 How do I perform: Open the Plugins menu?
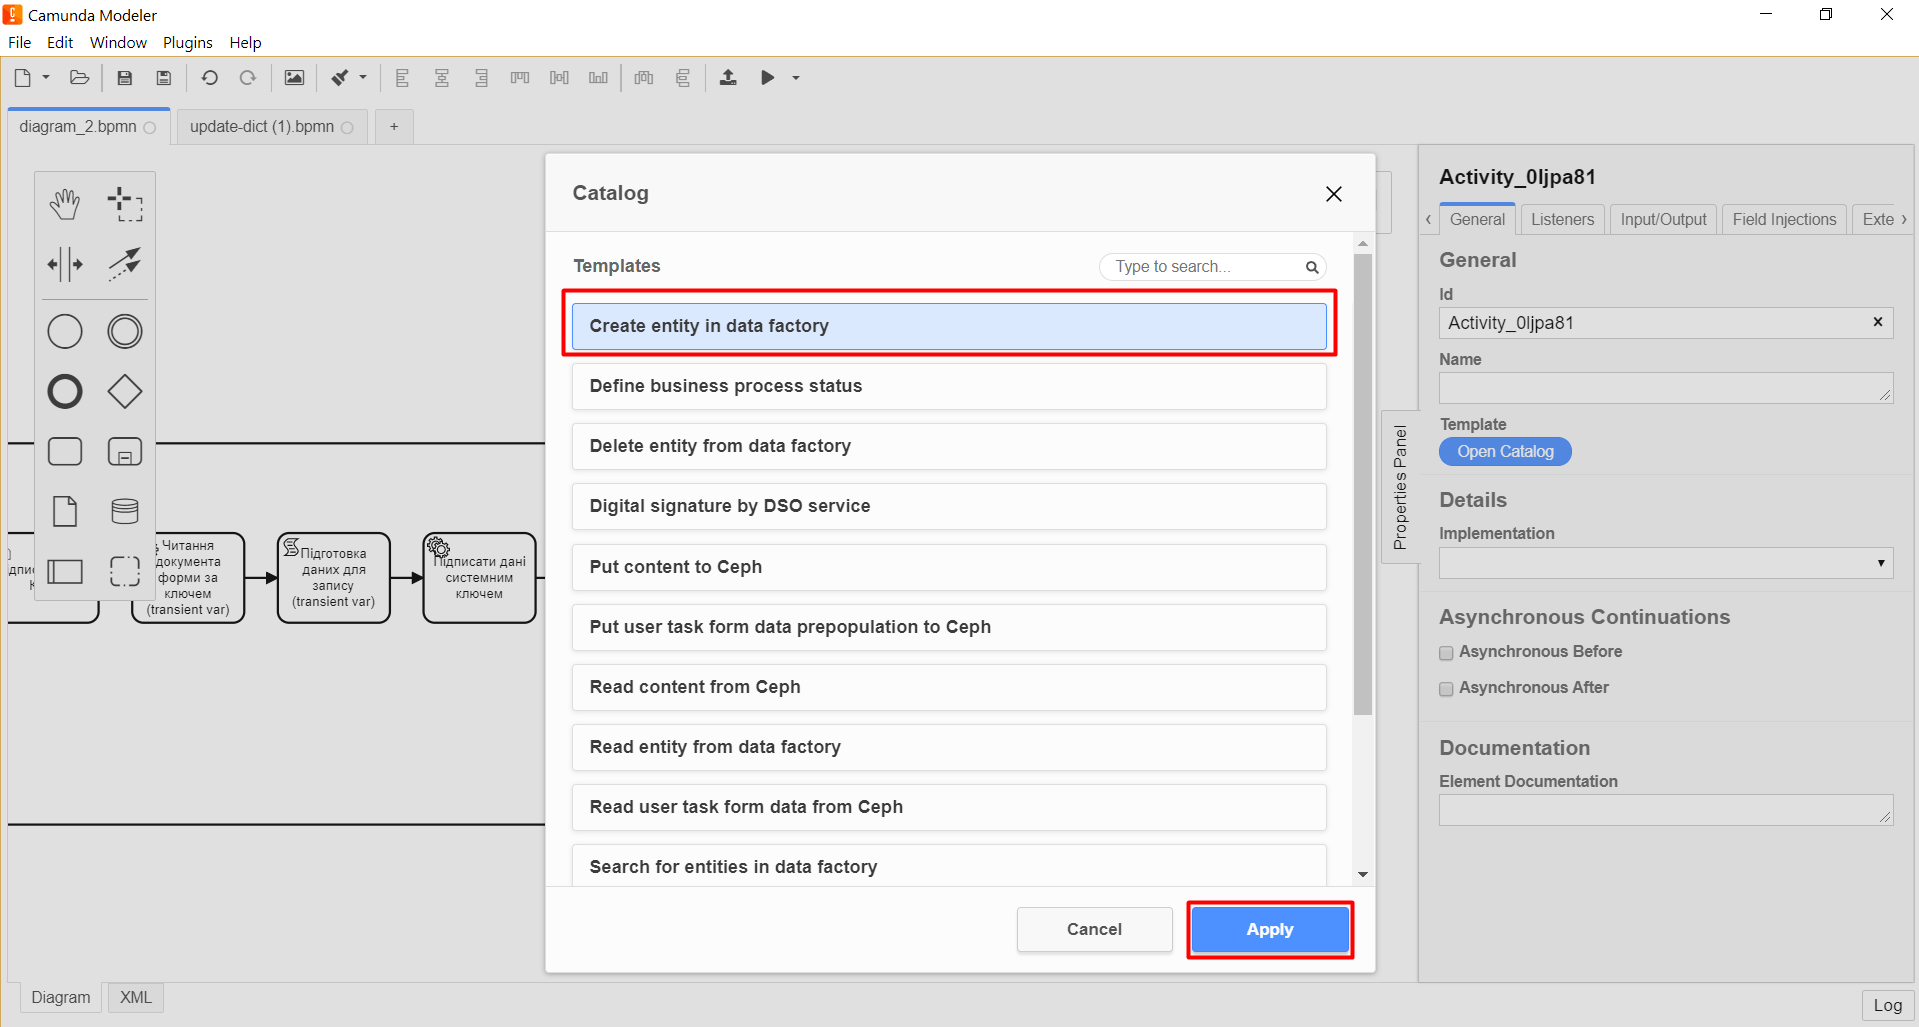pos(188,42)
